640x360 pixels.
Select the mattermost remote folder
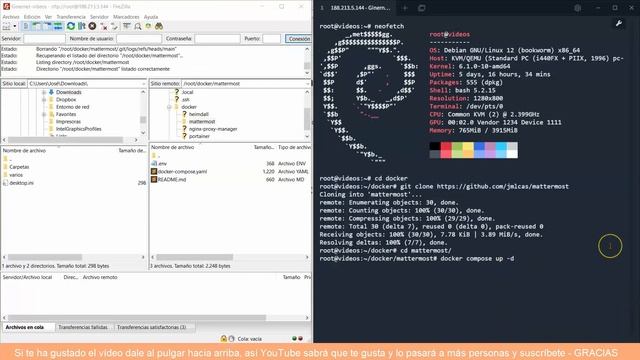pos(202,122)
